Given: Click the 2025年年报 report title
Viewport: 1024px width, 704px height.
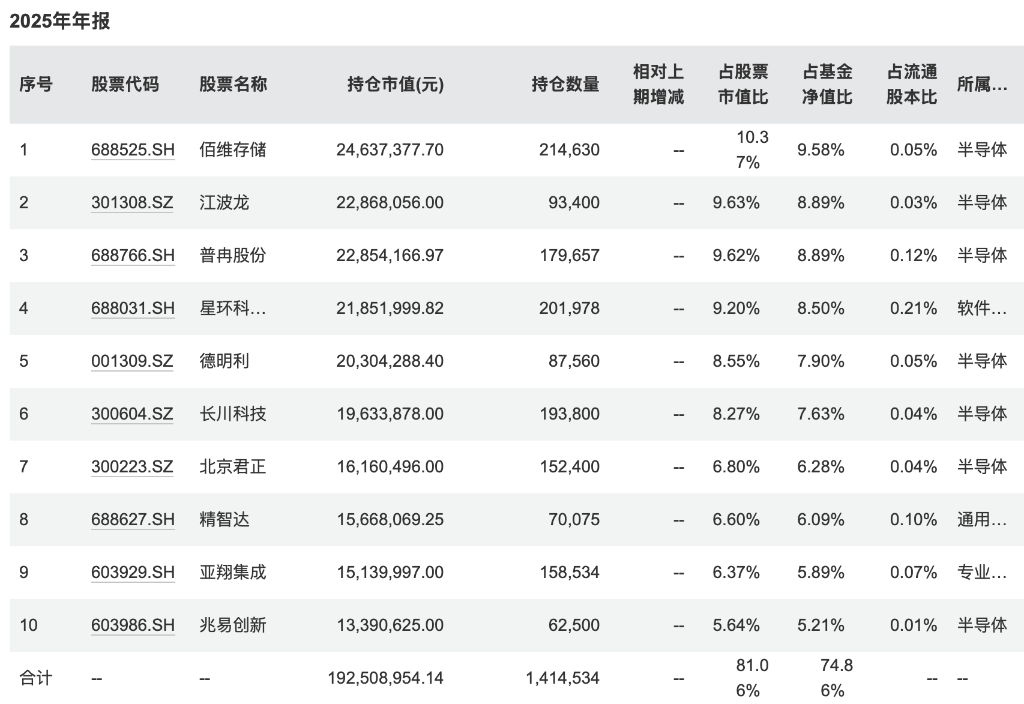Looking at the screenshot, I should [x=60, y=22].
